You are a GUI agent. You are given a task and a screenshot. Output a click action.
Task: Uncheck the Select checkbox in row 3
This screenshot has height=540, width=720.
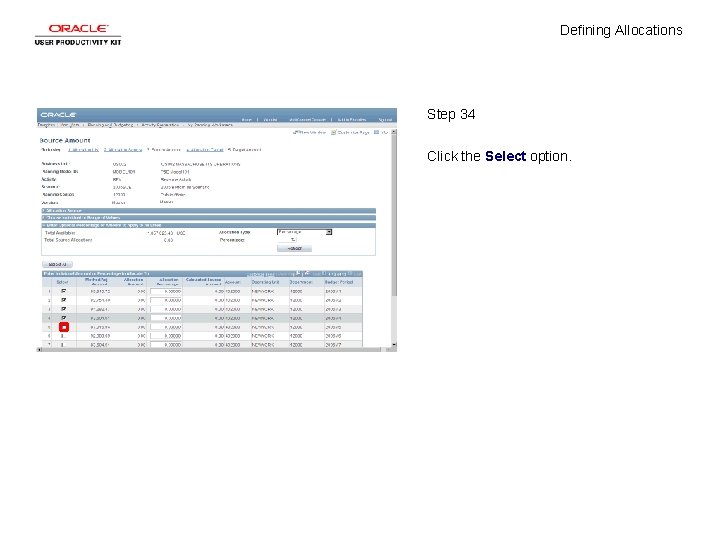63,309
